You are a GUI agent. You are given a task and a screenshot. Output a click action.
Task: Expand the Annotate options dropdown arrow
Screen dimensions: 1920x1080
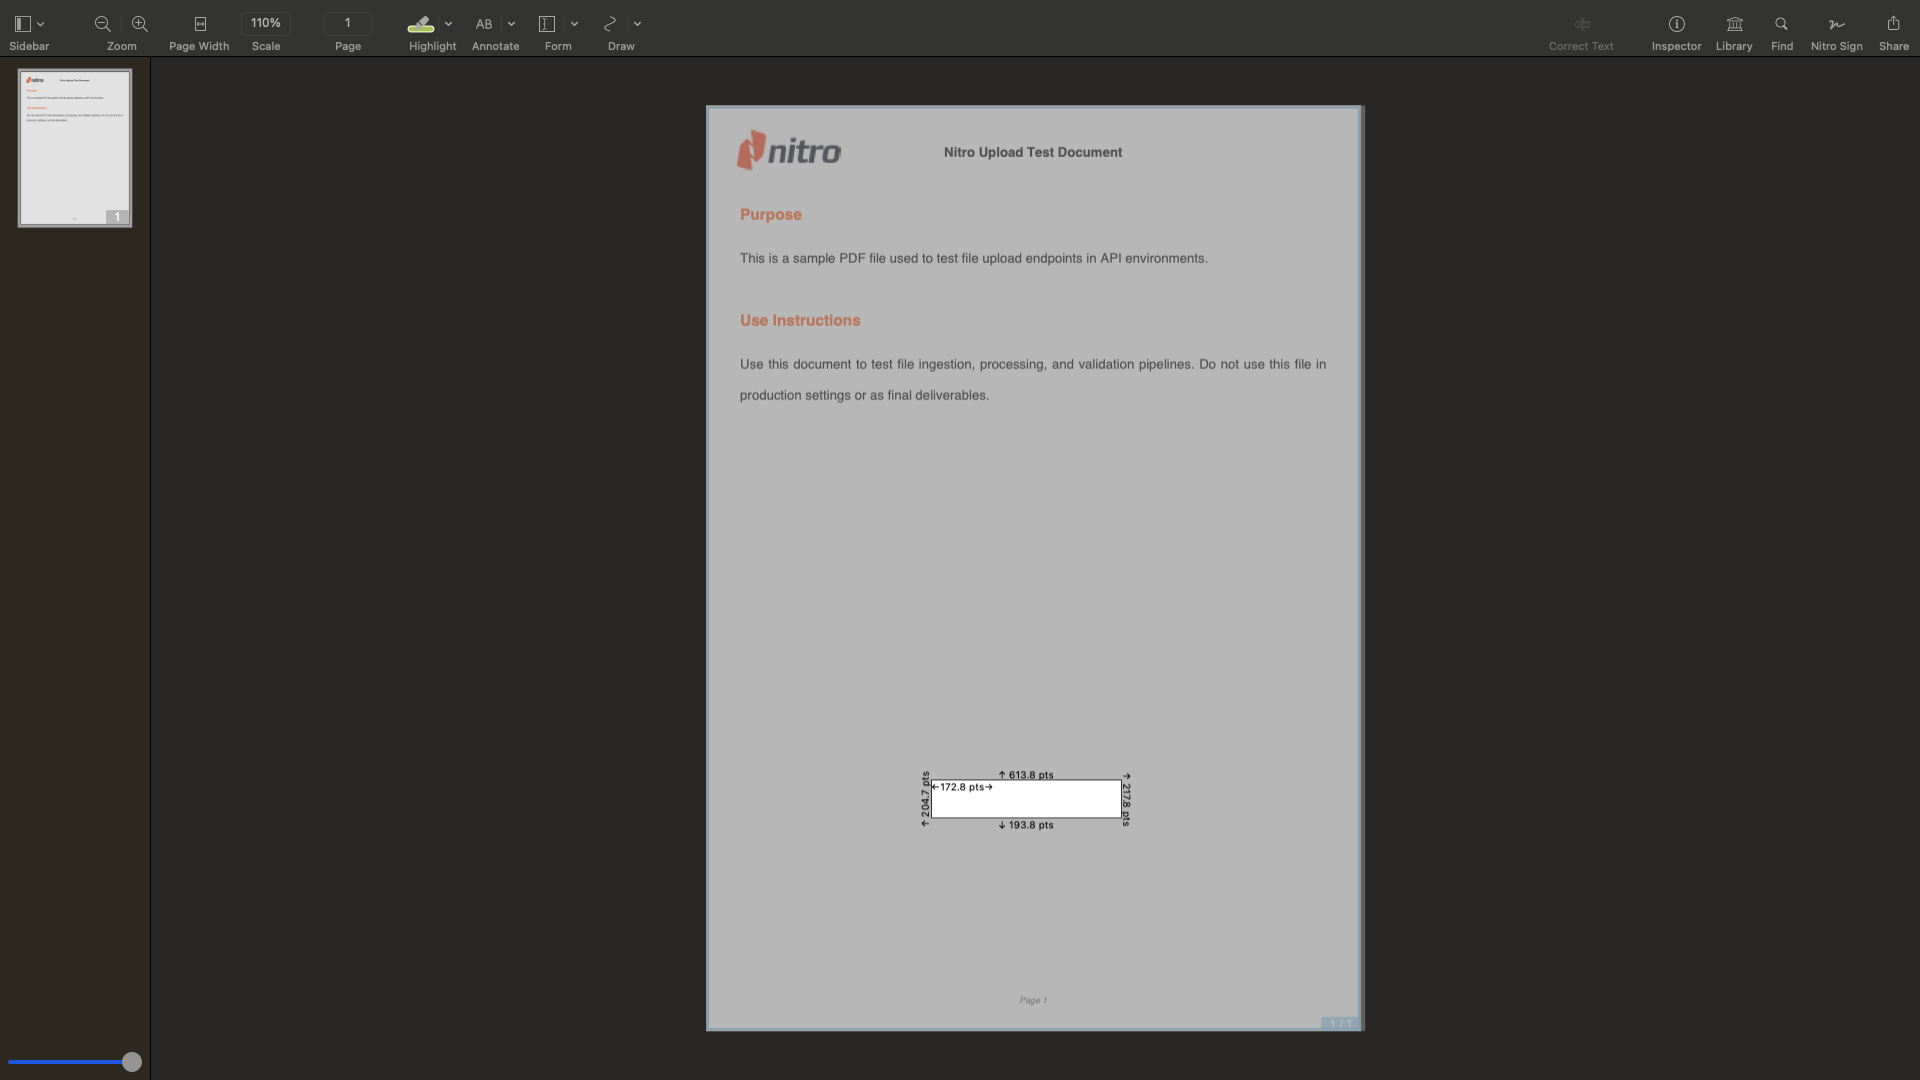pyautogui.click(x=511, y=24)
